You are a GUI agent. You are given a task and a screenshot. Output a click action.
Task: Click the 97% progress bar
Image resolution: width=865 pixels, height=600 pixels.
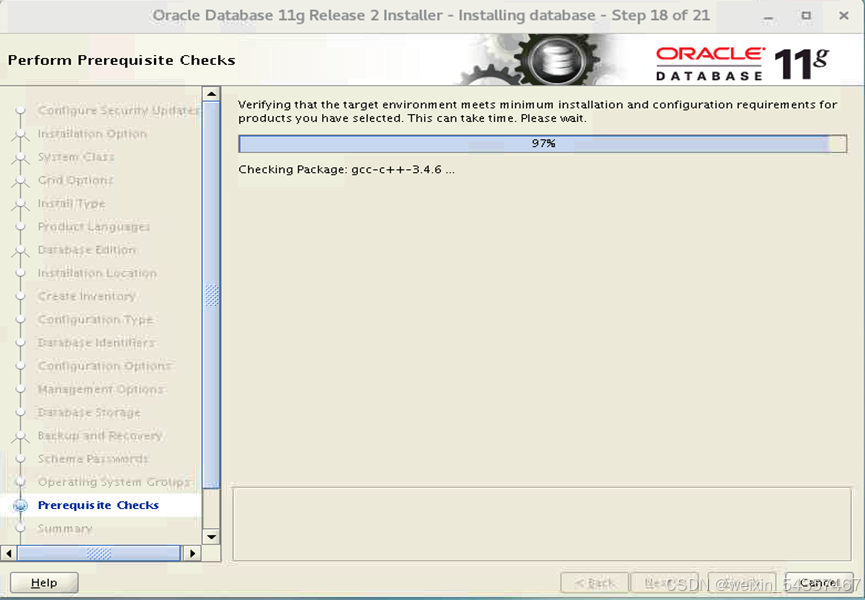click(542, 144)
